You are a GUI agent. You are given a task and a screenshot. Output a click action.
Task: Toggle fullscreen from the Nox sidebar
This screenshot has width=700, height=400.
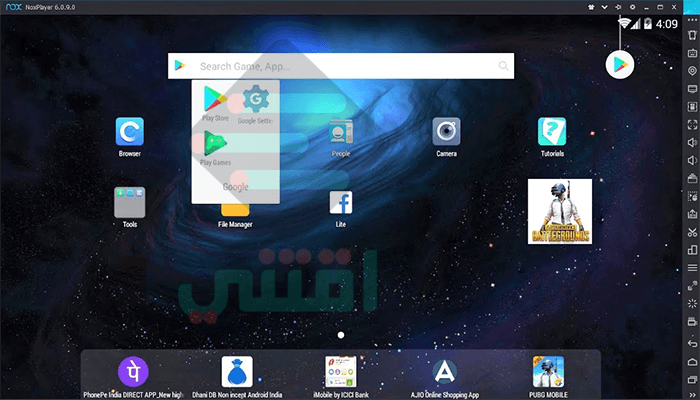[x=692, y=125]
